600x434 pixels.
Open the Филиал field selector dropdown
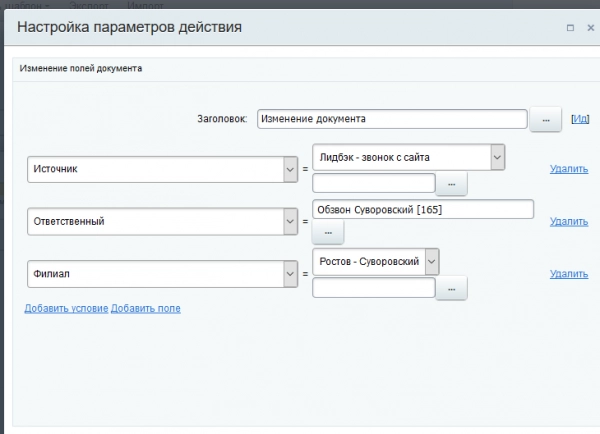[290, 273]
